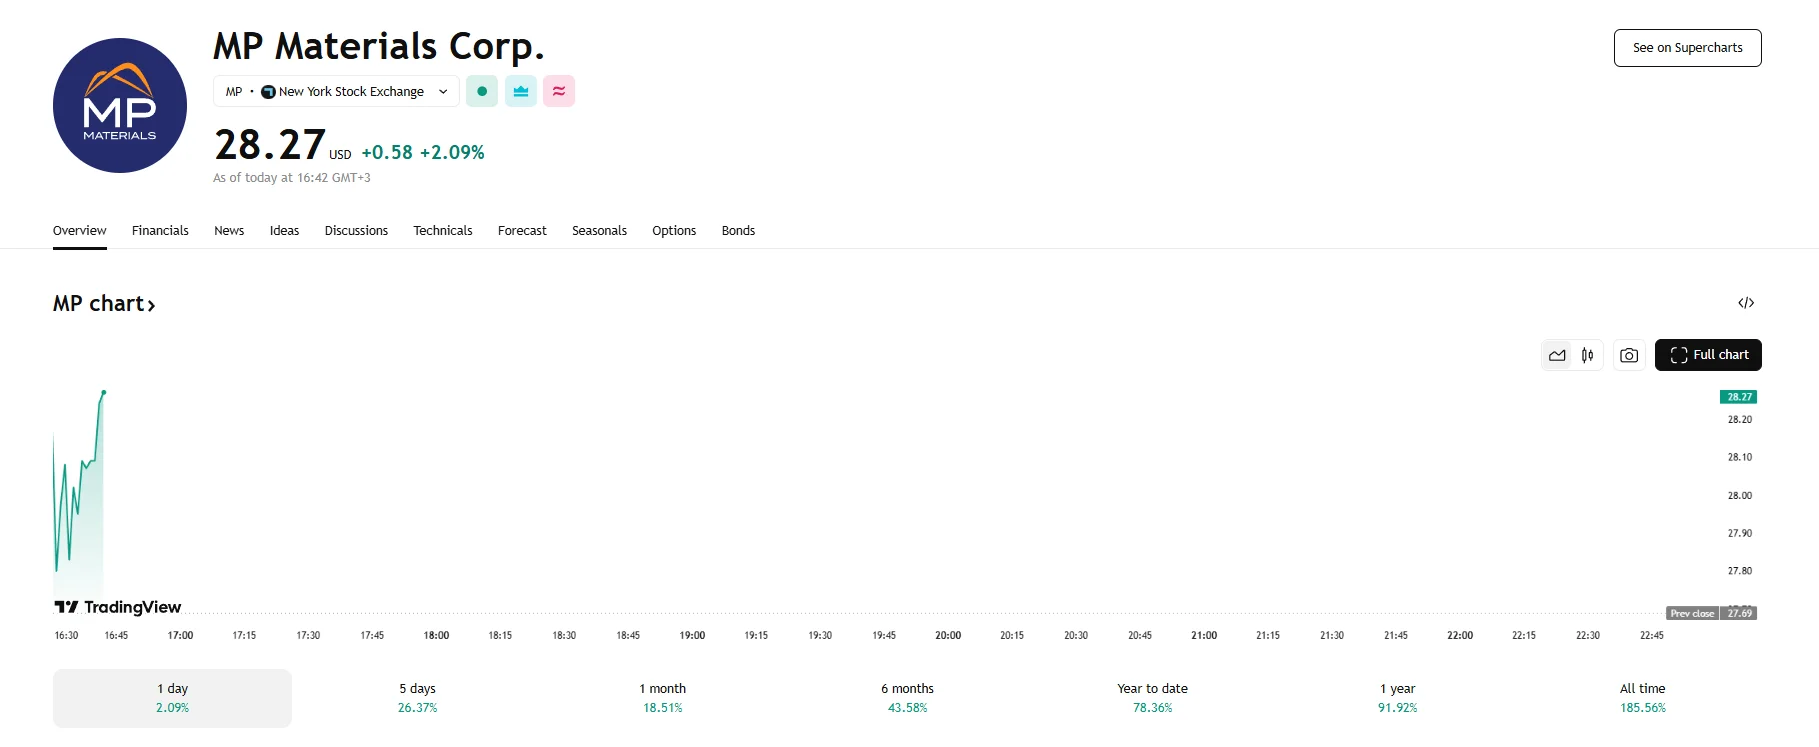Click the TradingView logo on chart

[x=118, y=607]
